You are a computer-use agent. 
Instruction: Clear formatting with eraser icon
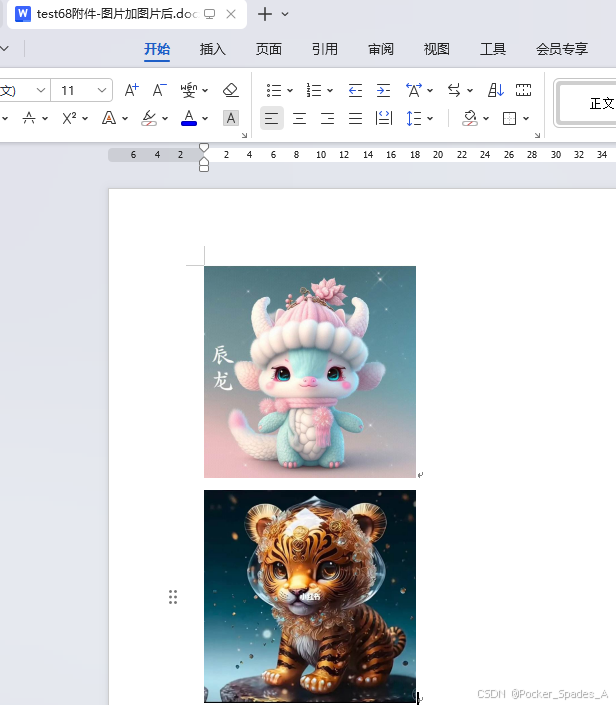(x=231, y=90)
